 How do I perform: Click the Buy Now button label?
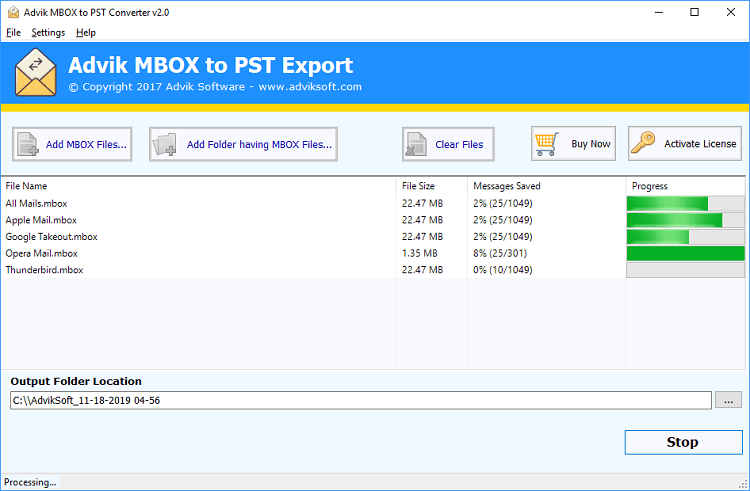pyautogui.click(x=591, y=144)
